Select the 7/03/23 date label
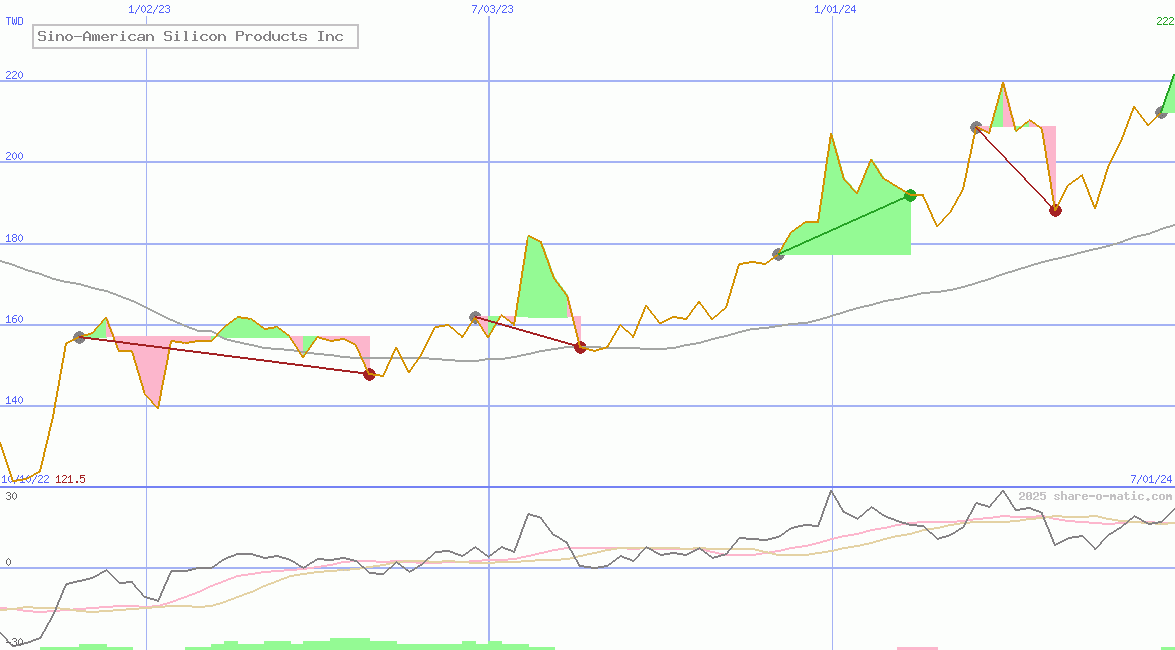The height and width of the screenshot is (650, 1175). tap(492, 9)
